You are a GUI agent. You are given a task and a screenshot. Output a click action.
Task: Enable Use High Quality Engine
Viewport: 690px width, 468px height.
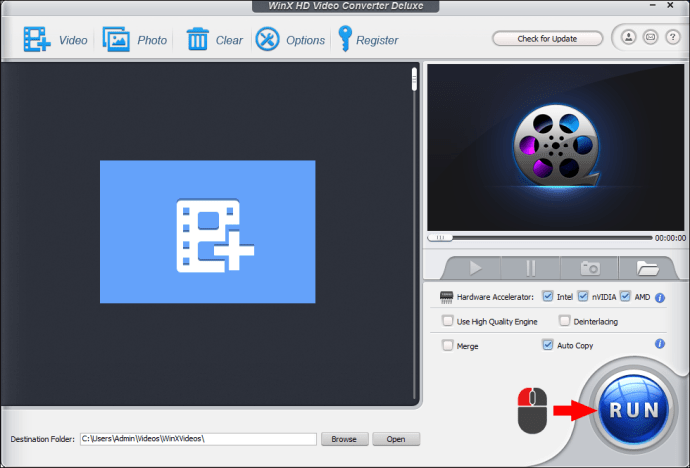[x=448, y=321]
